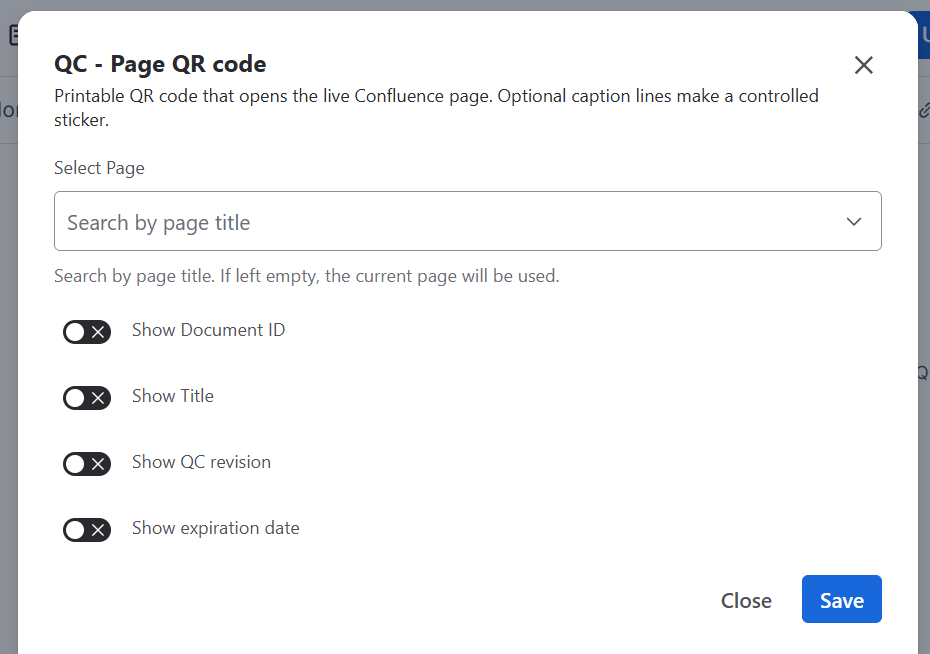The height and width of the screenshot is (654, 930).
Task: Expand the Select Page dropdown chevron
Action: 853,222
